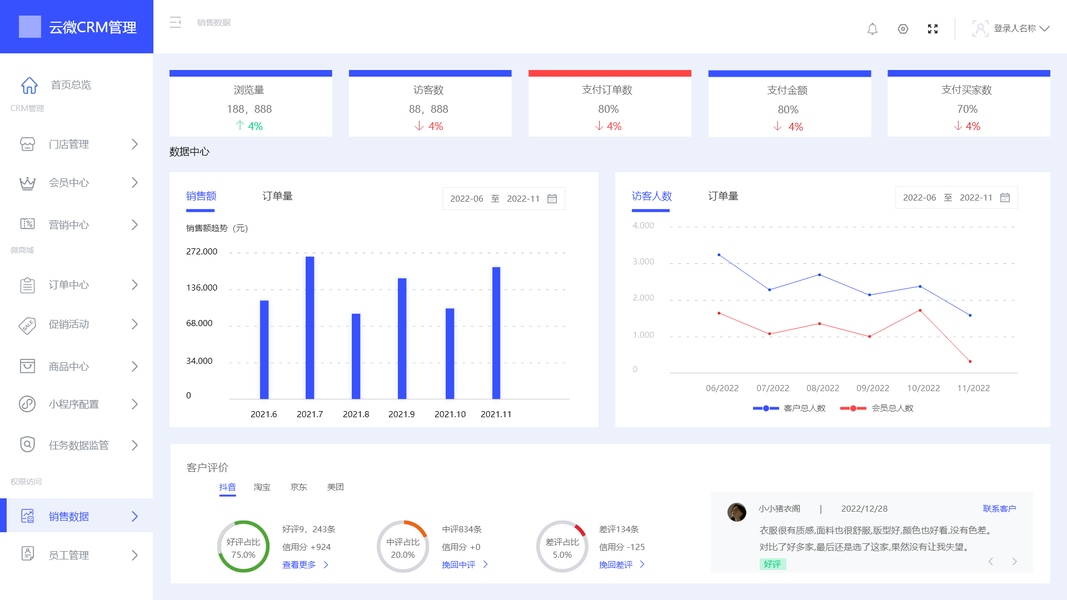Expand 门店管理 submenu chevron

coord(135,144)
